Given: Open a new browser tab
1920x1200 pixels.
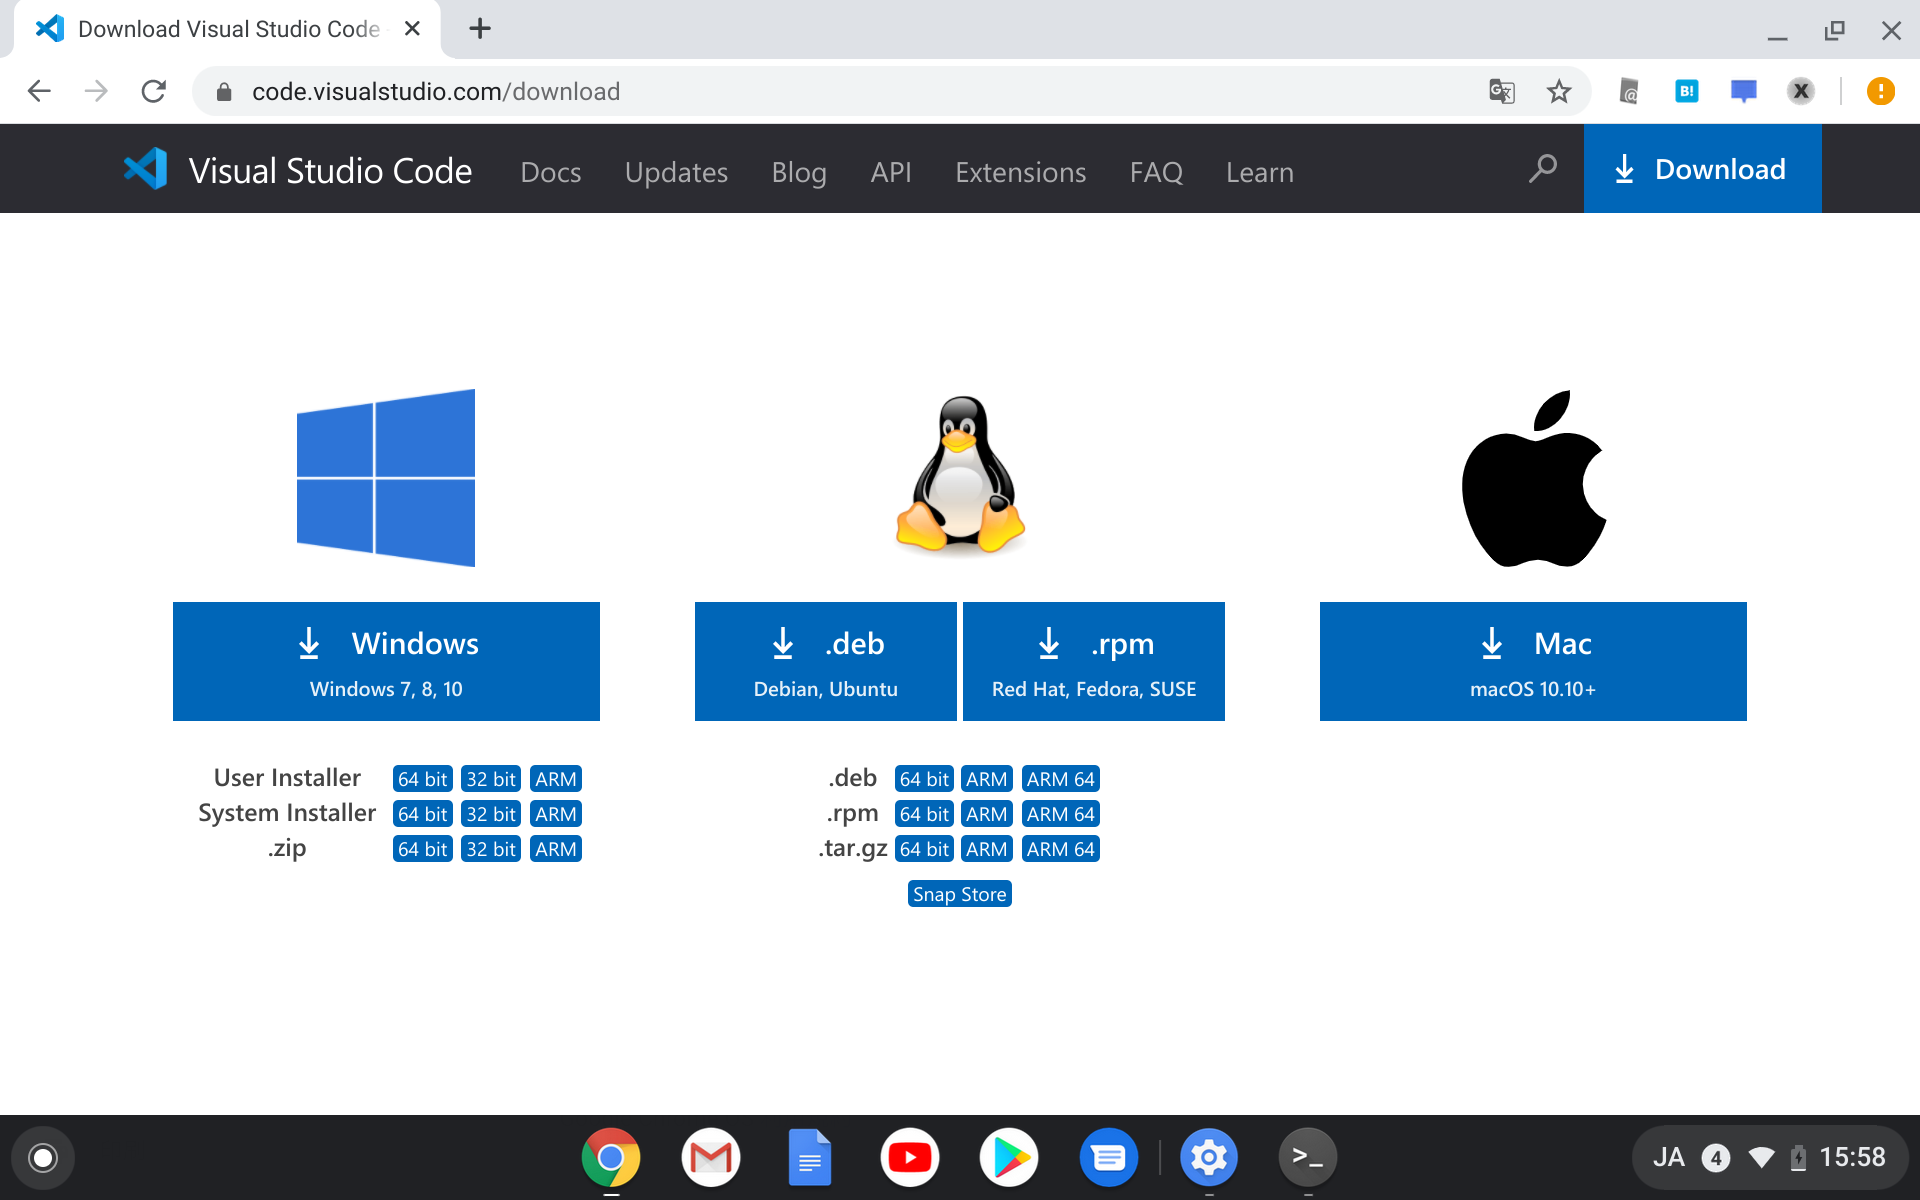Looking at the screenshot, I should coord(480,29).
